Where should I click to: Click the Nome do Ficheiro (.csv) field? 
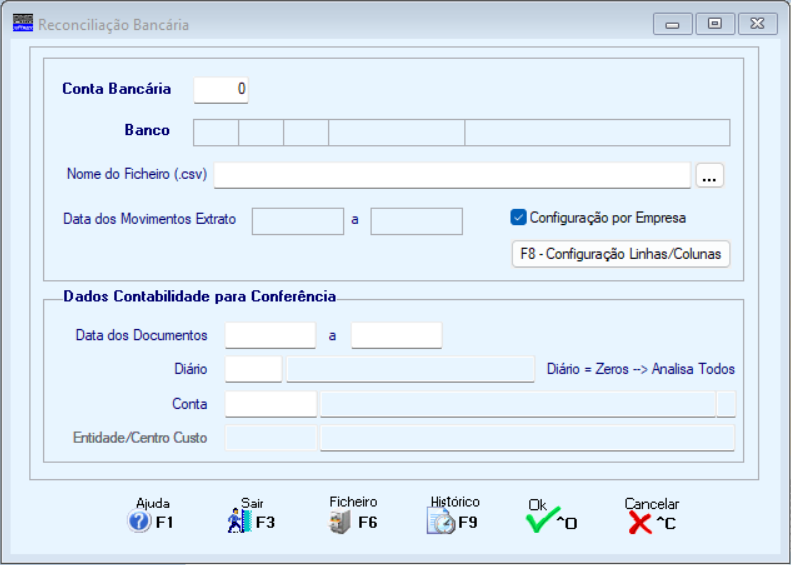[452, 176]
